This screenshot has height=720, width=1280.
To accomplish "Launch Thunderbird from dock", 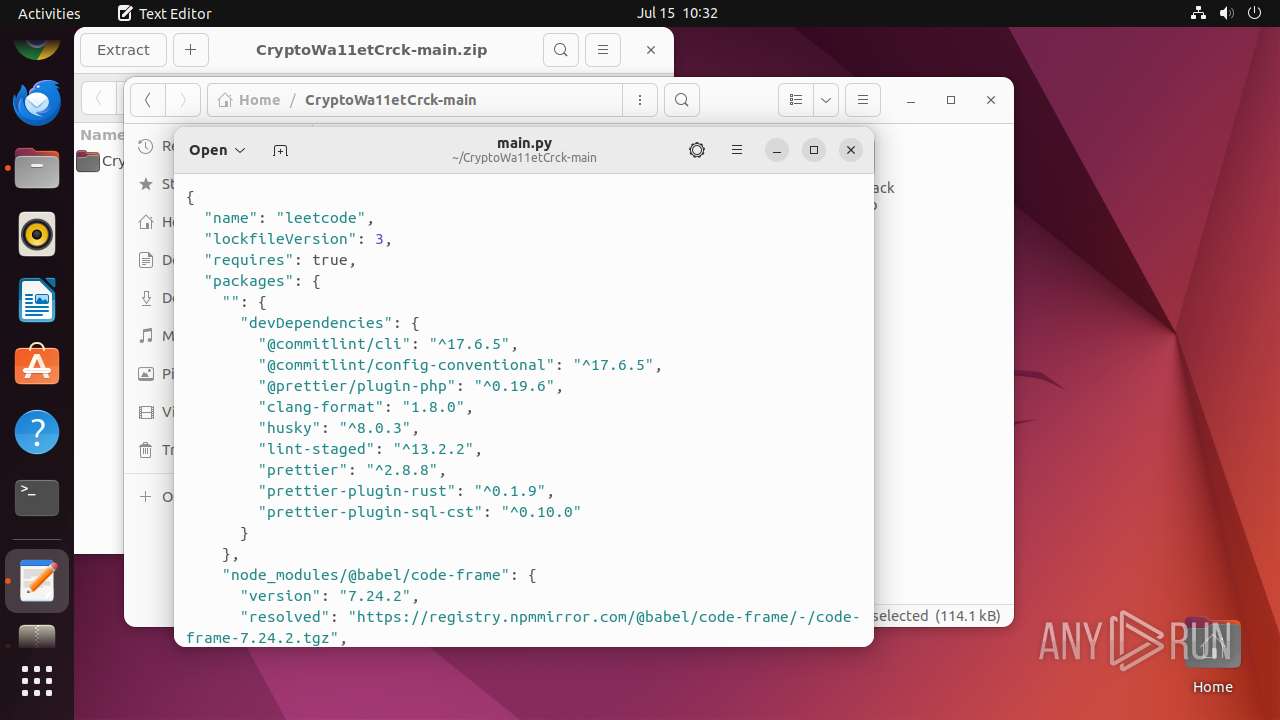I will point(37,102).
